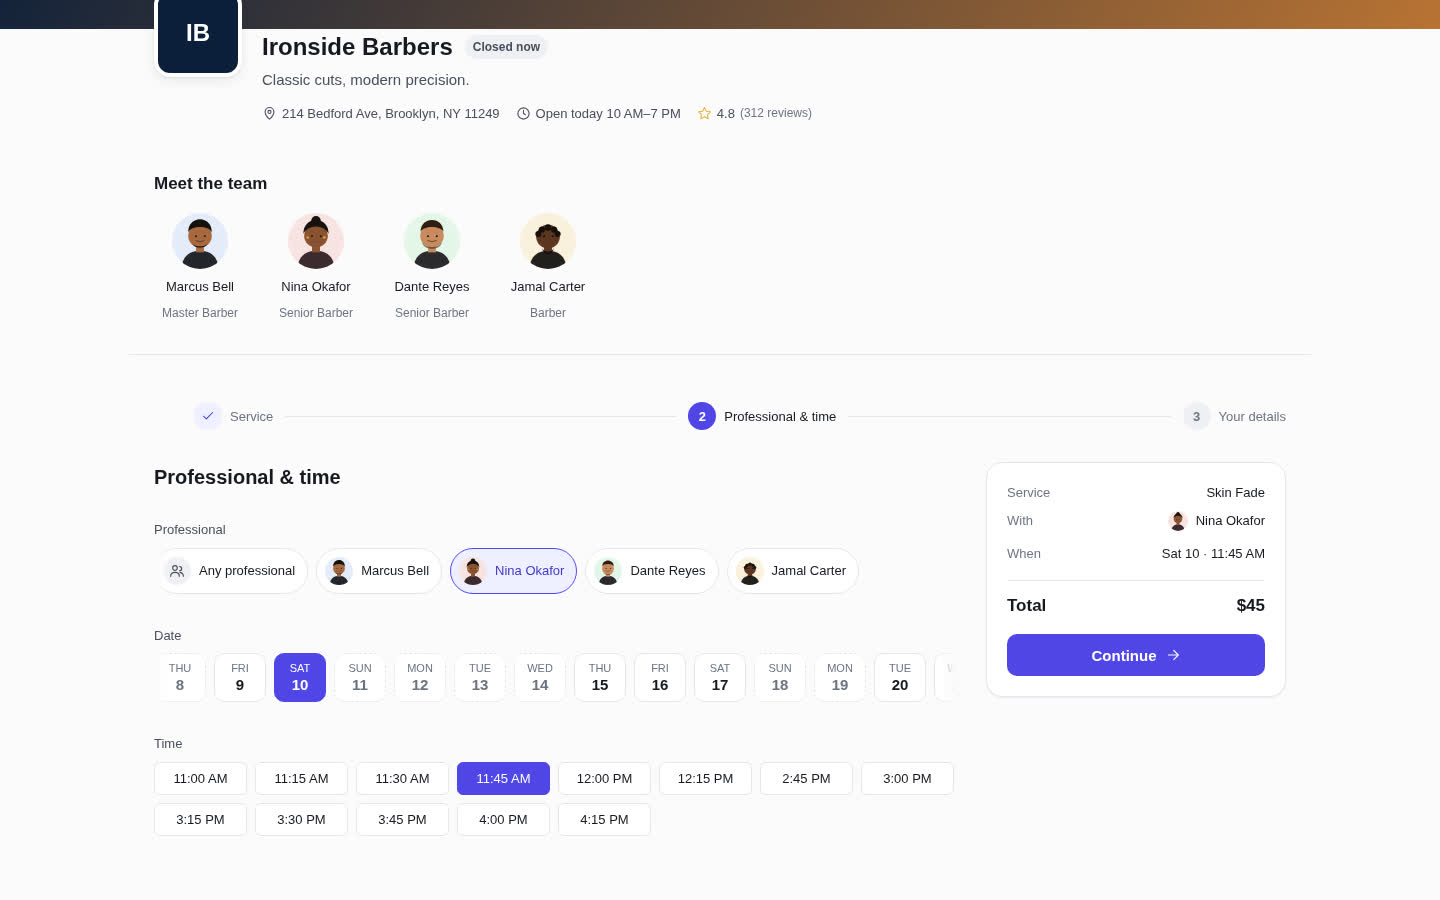
Task: Pick date Tue 20
Action: tap(900, 677)
